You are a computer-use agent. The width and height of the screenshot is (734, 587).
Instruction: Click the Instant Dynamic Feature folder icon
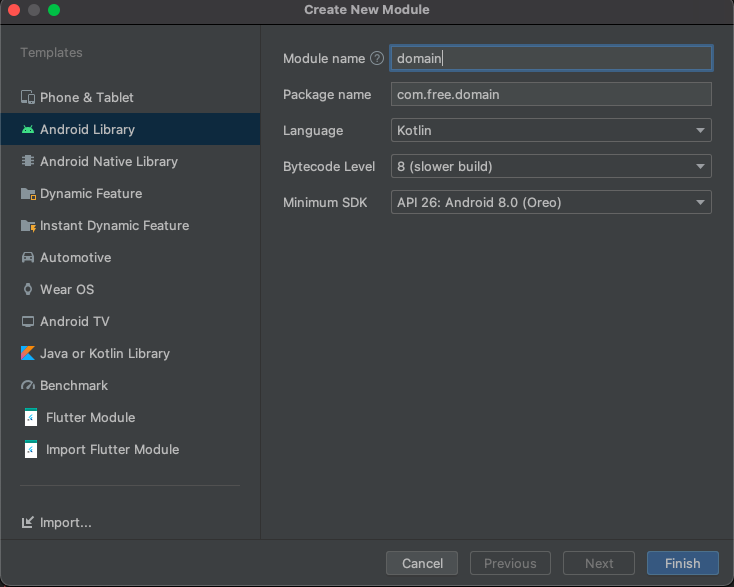coord(28,226)
